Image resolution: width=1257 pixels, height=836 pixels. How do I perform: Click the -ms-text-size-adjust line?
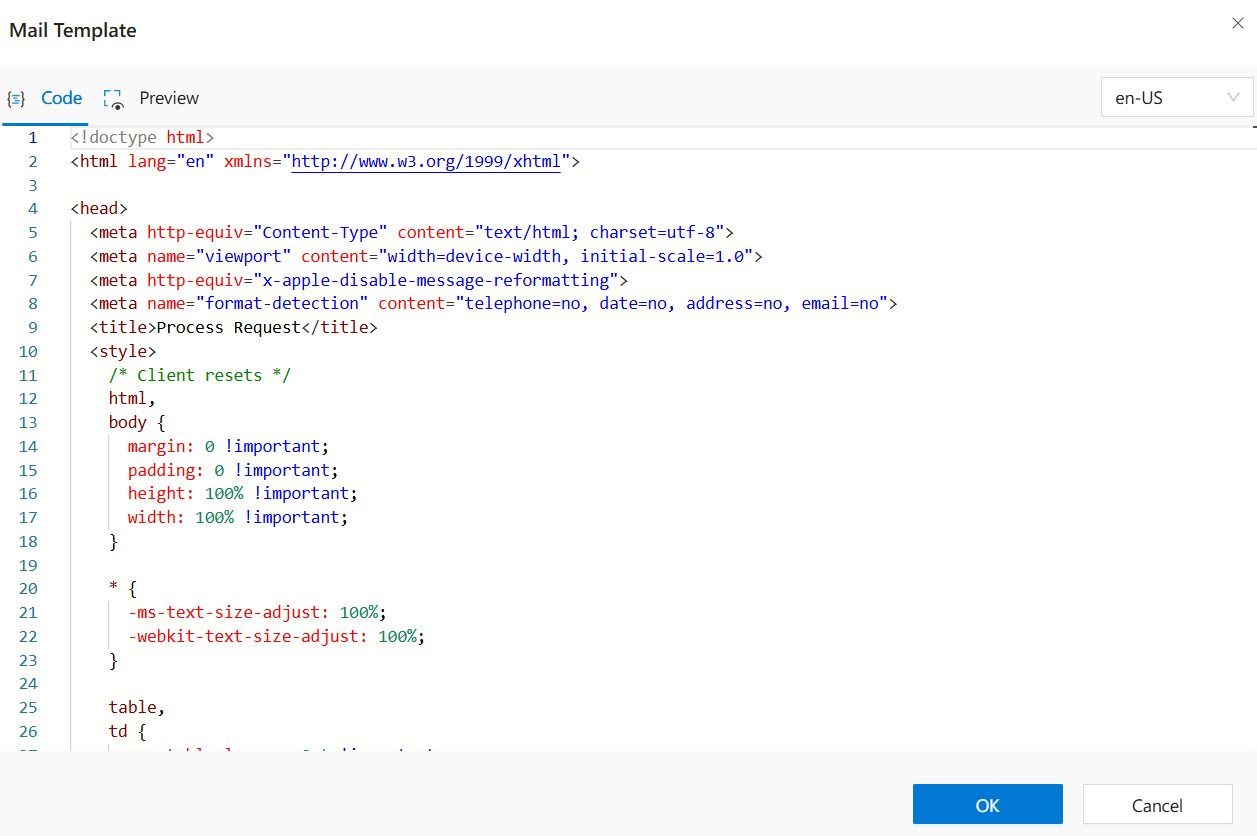257,612
